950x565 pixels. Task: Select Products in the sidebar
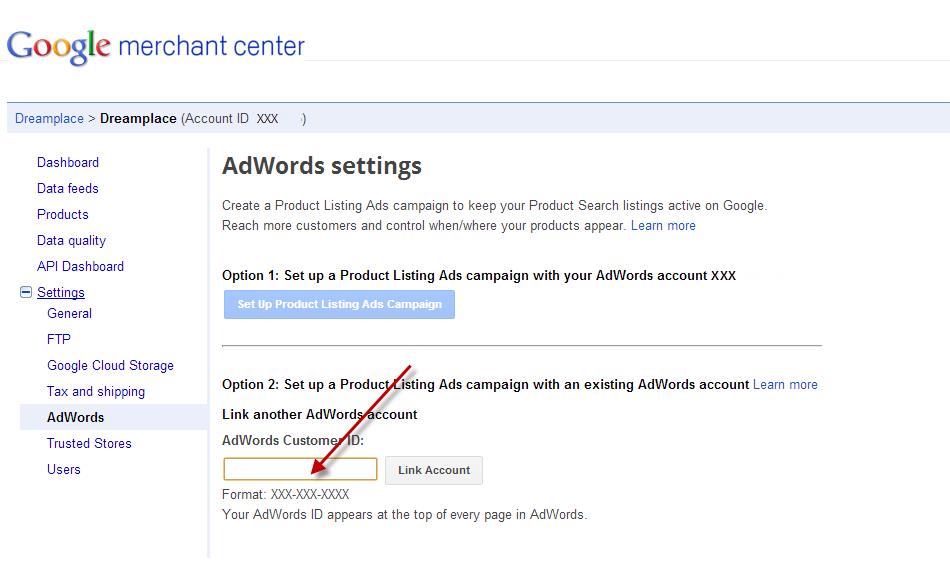tap(62, 214)
